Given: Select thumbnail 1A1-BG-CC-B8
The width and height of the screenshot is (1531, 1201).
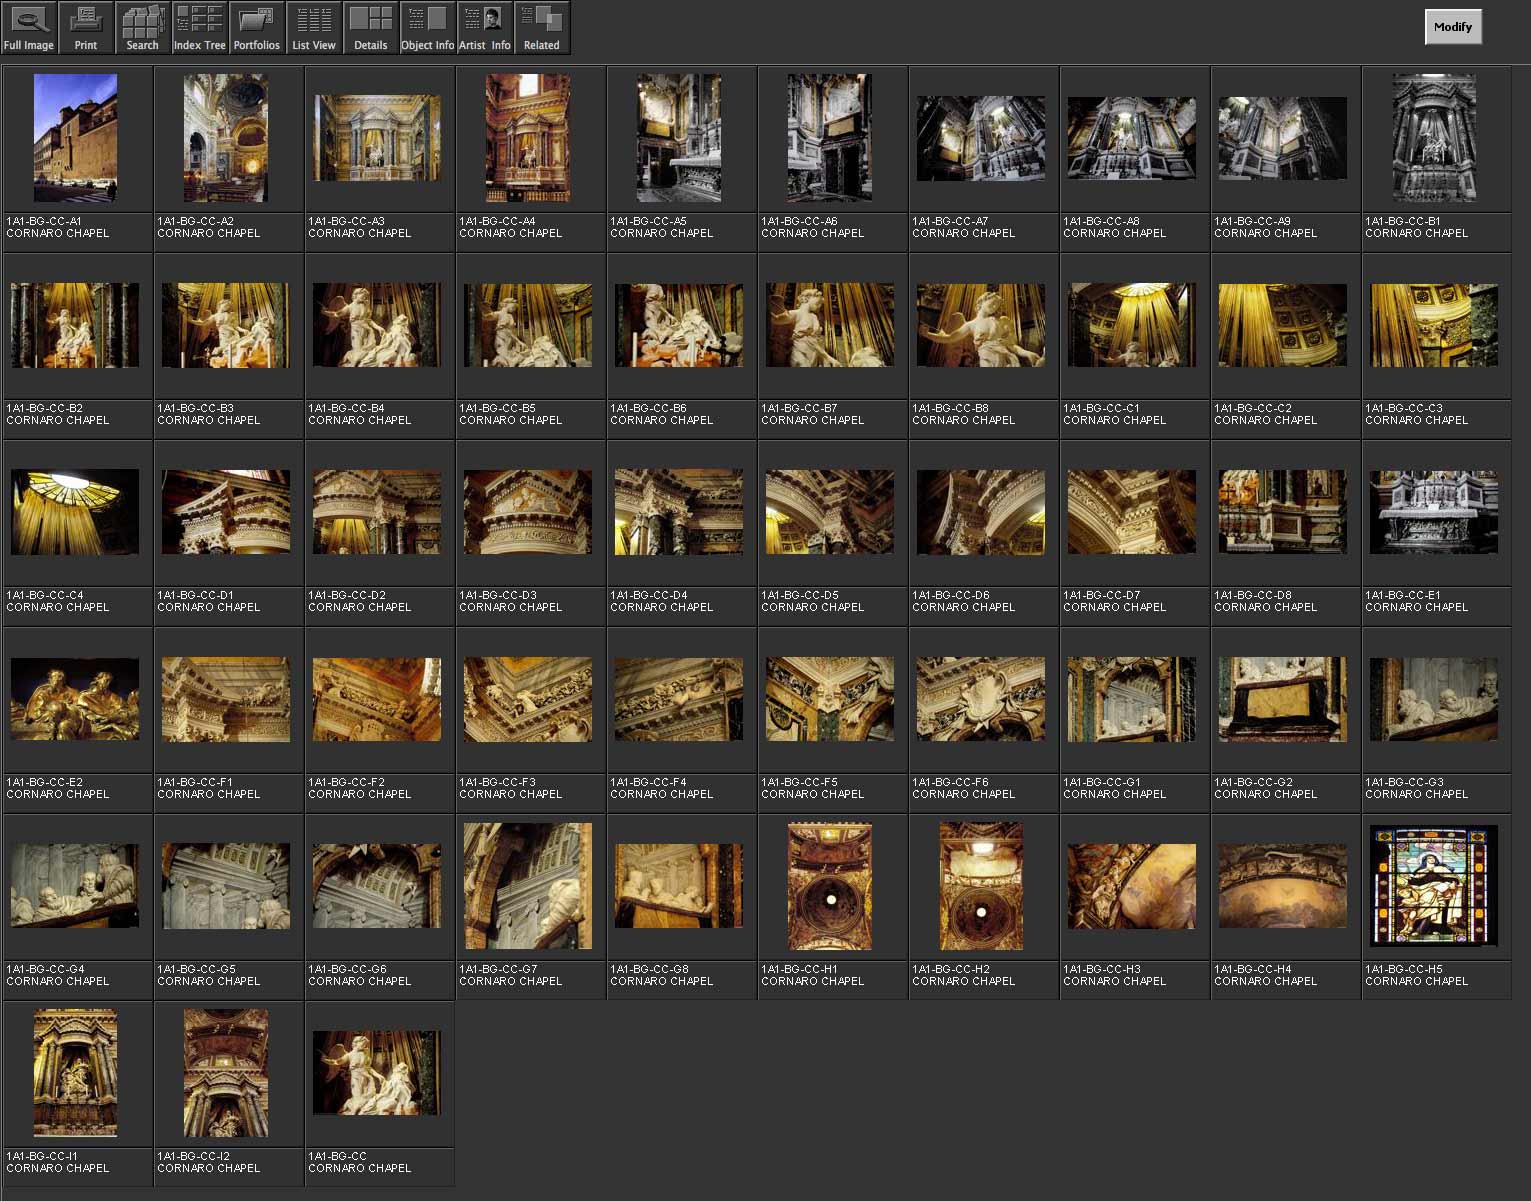Looking at the screenshot, I should (981, 325).
